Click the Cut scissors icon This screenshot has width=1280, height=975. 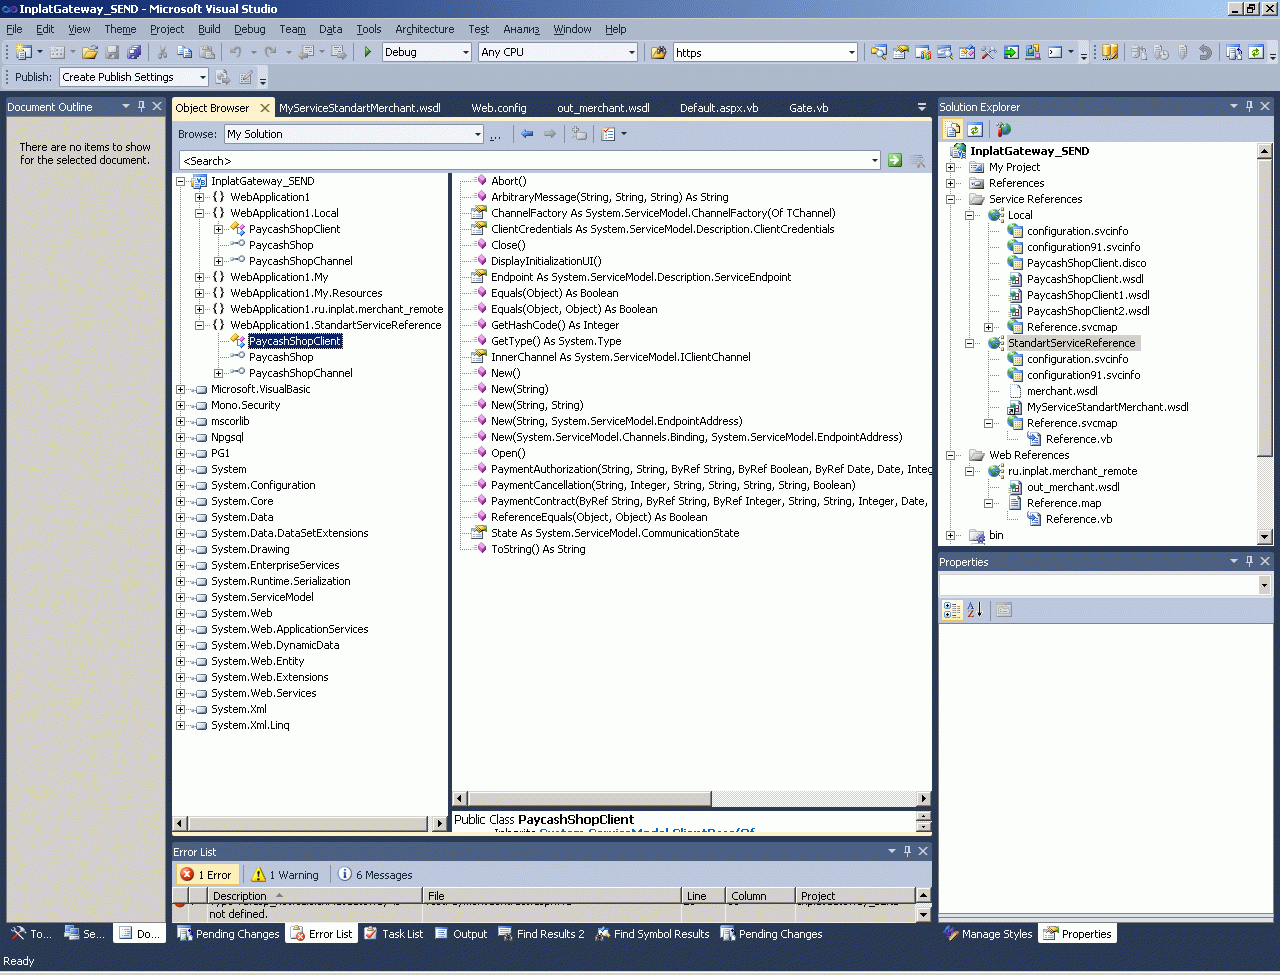163,52
